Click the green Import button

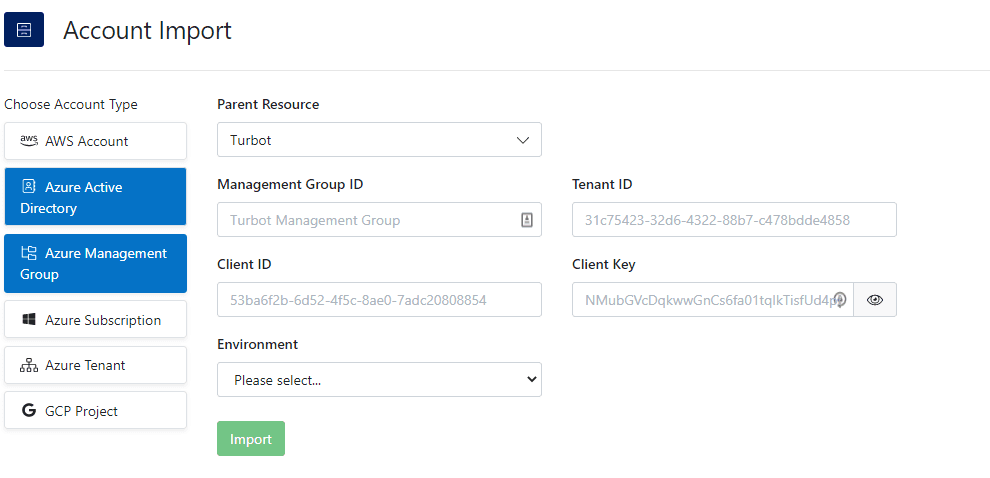pyautogui.click(x=251, y=438)
